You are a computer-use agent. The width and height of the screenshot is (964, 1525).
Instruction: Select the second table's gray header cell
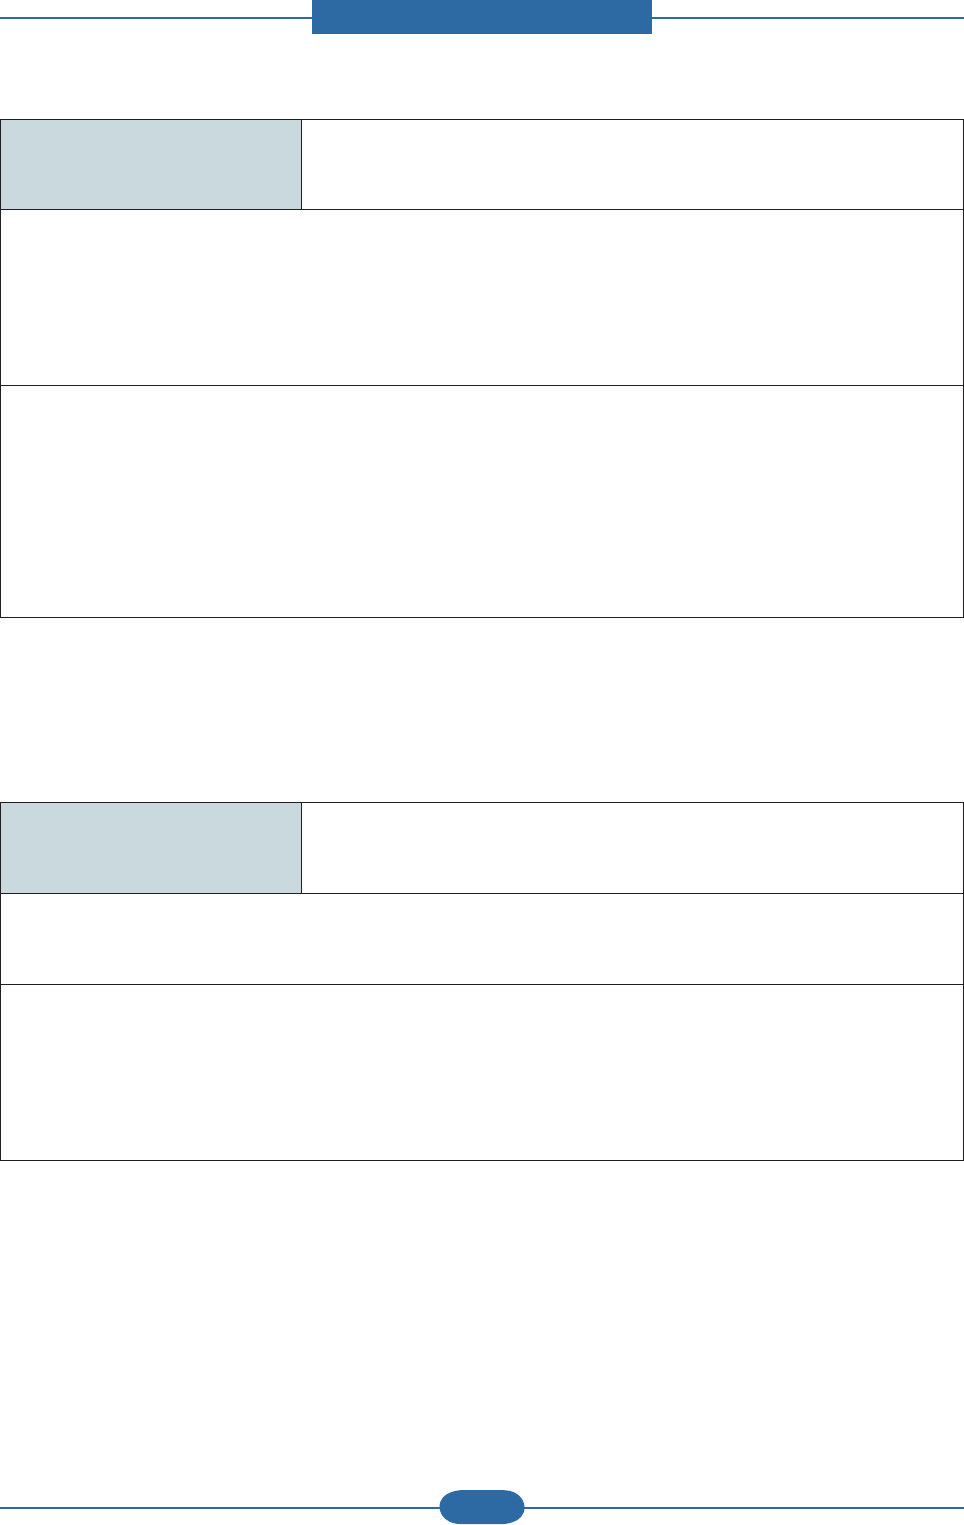151,847
